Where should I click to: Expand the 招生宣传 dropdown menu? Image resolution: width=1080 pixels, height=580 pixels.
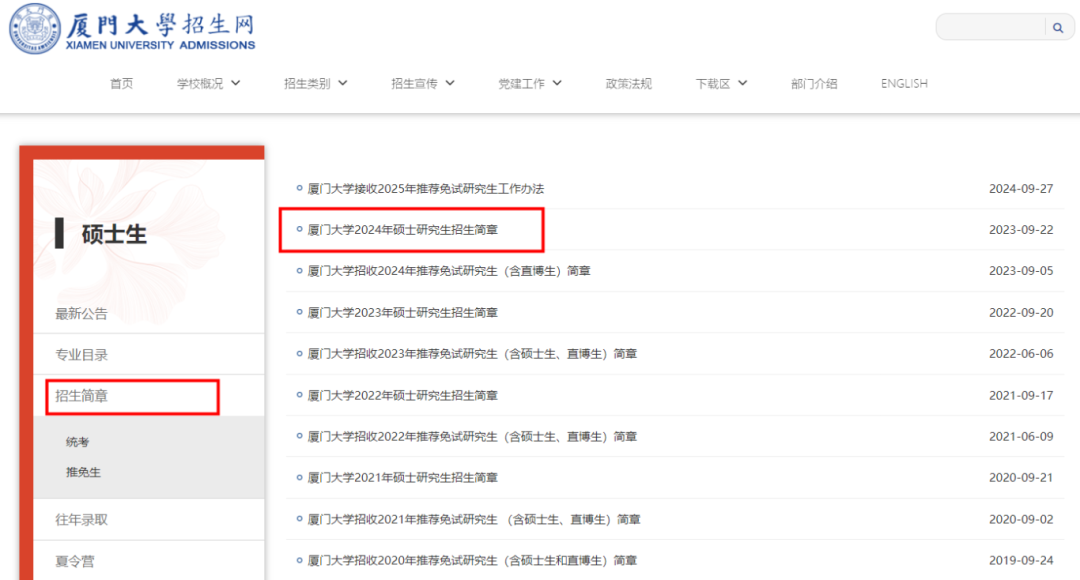423,83
